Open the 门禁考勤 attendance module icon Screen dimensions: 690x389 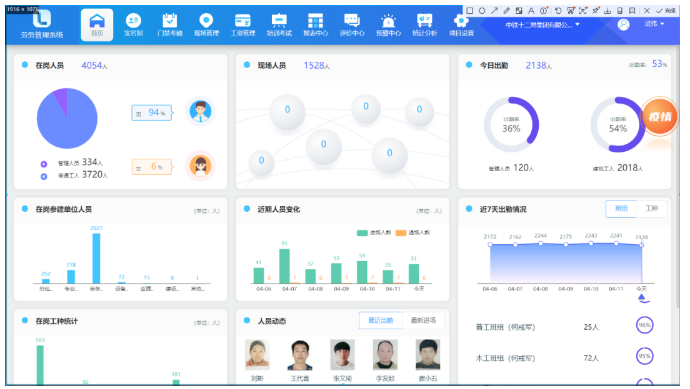point(170,25)
